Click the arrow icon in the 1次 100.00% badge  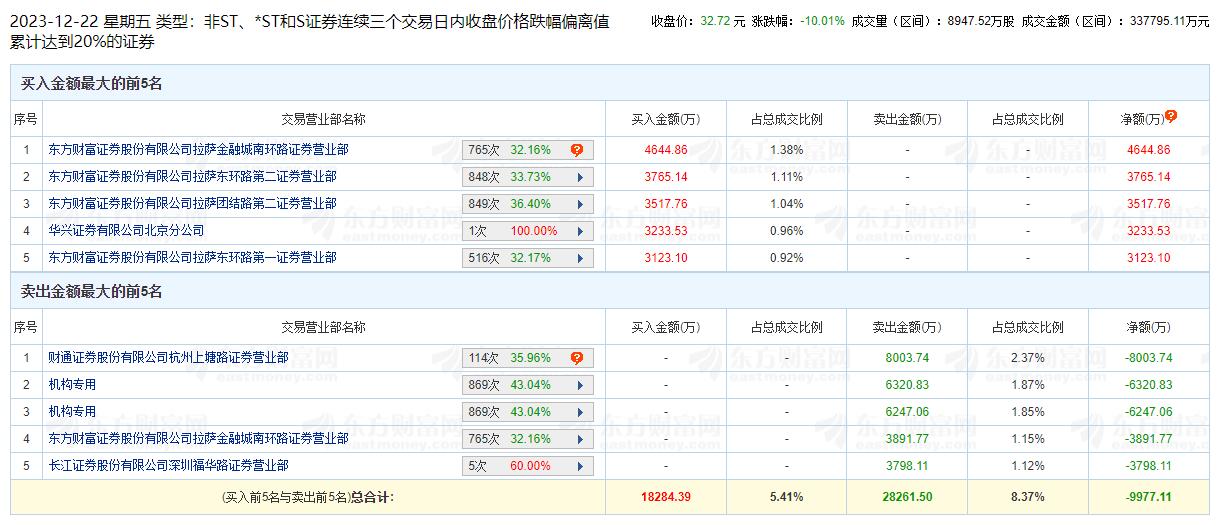point(579,231)
